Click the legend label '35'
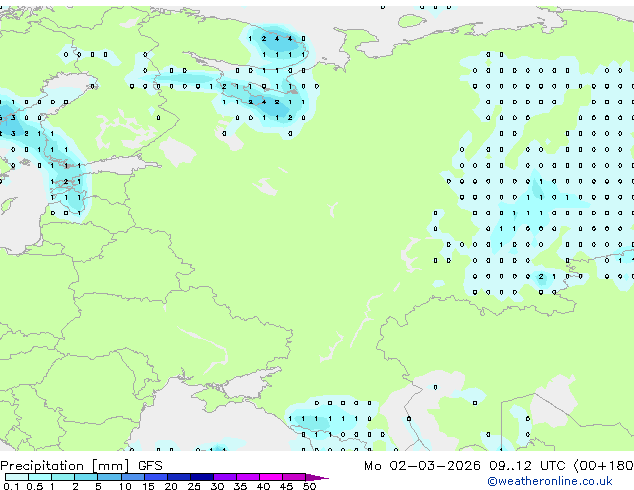 click(240, 486)
